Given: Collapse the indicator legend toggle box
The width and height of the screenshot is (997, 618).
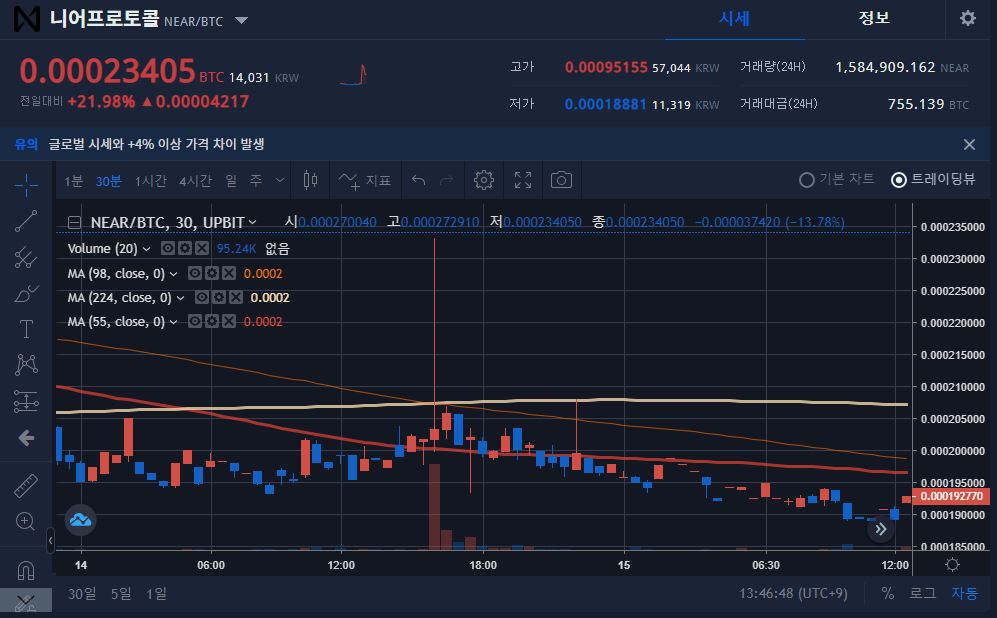Looking at the screenshot, I should [x=74, y=222].
